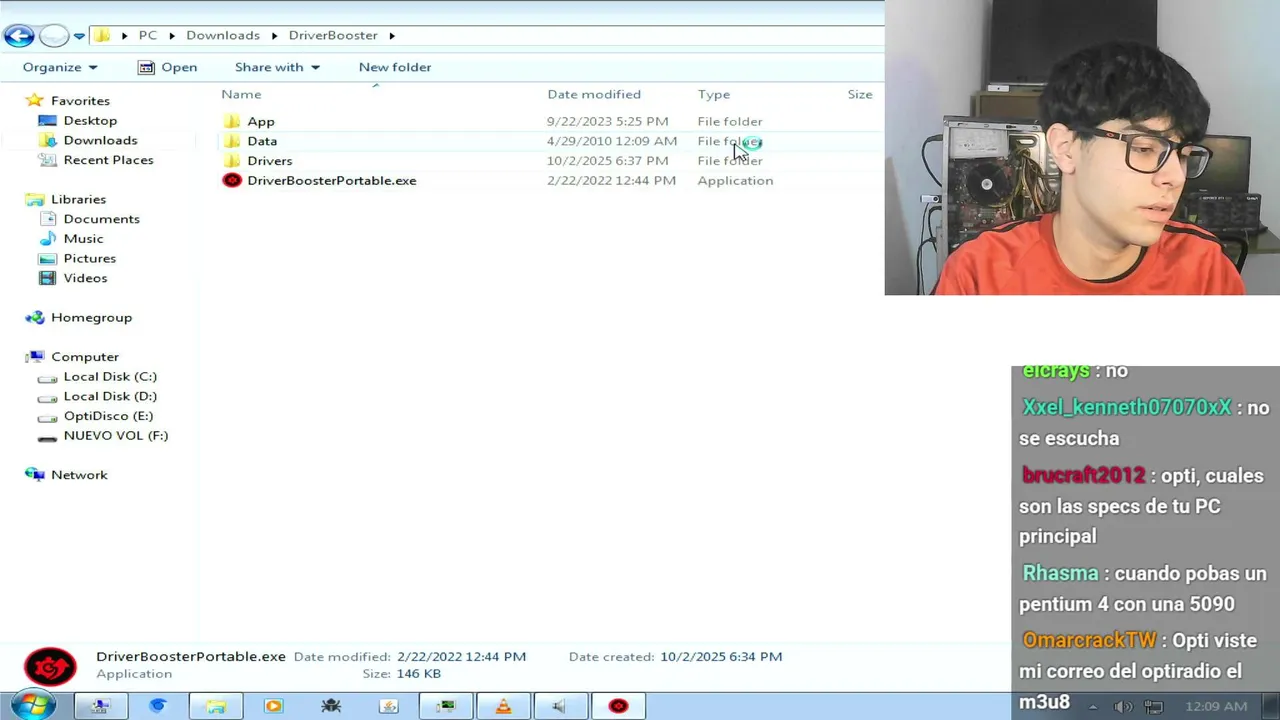1280x720 pixels.
Task: Sort by Date modified column header
Action: click(x=594, y=94)
